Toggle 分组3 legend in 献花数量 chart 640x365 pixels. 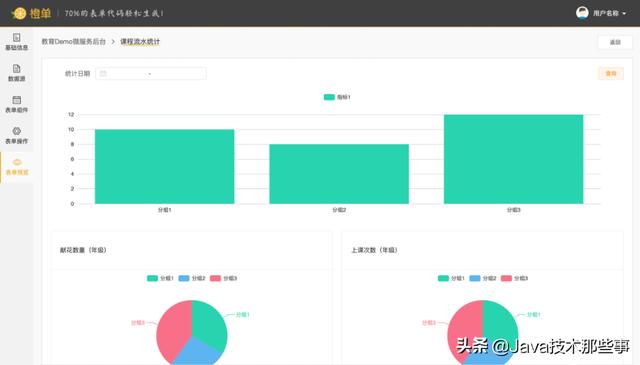pyautogui.click(x=223, y=278)
